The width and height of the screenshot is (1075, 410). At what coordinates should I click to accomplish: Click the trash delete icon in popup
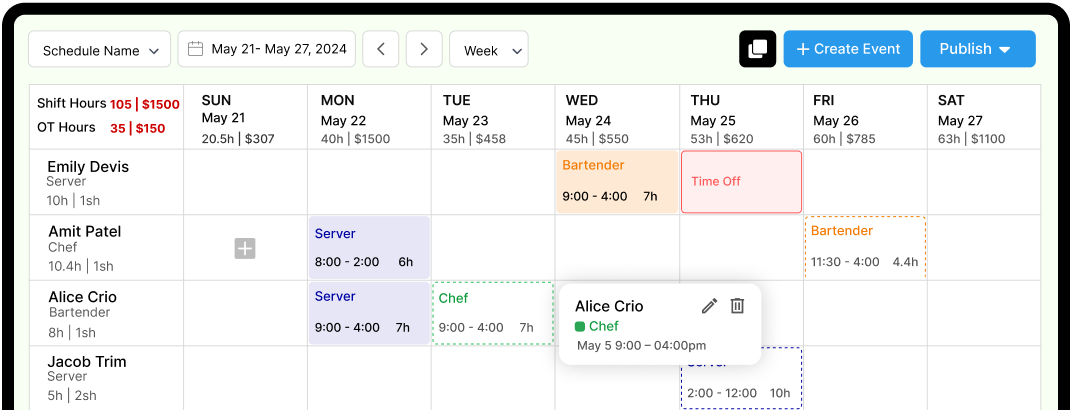pyautogui.click(x=737, y=306)
